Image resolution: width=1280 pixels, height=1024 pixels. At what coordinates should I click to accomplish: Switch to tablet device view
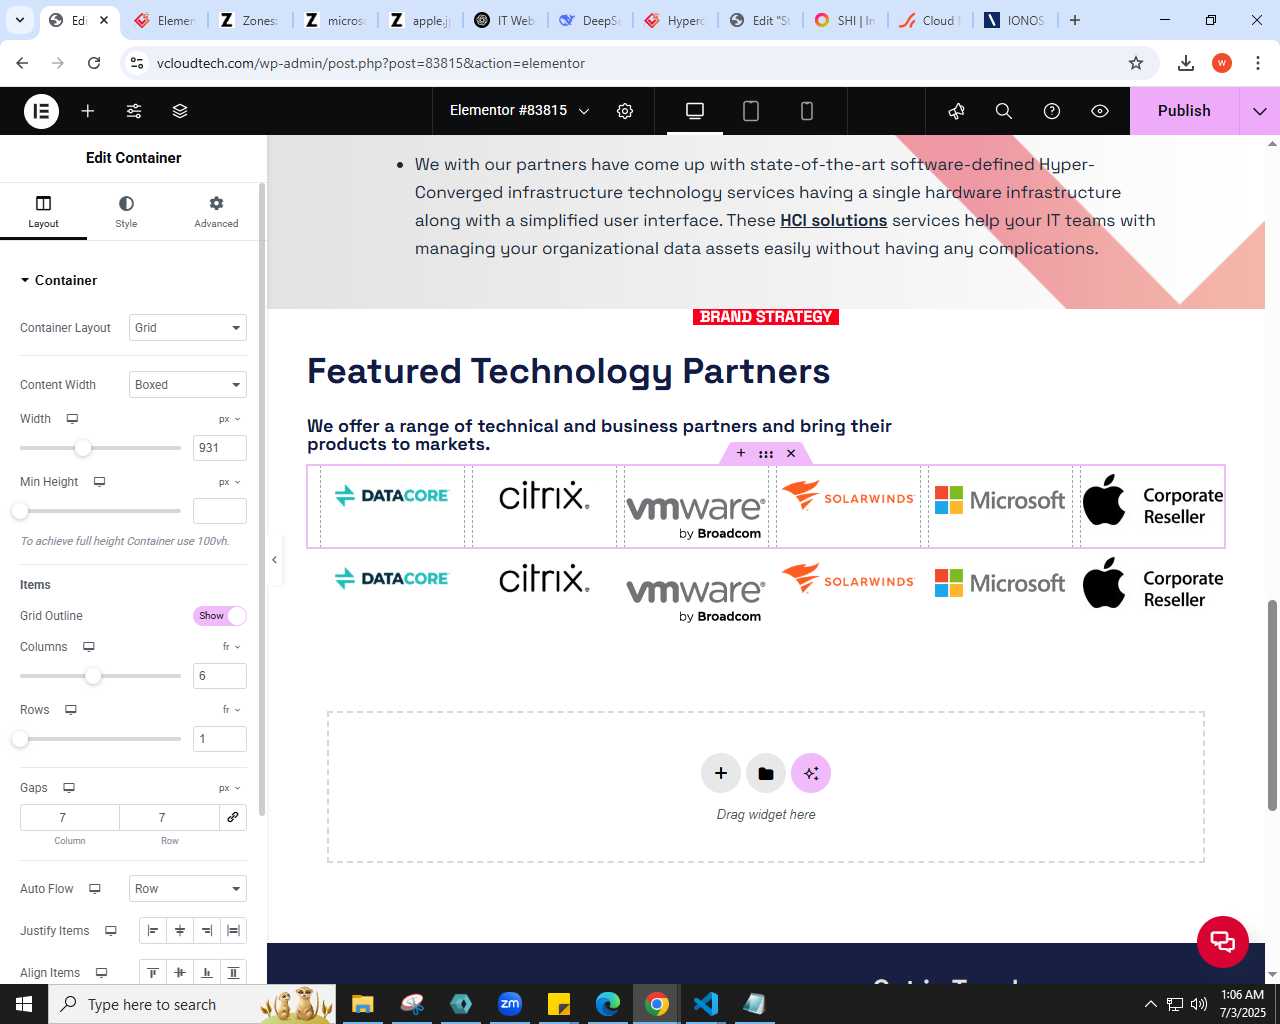coord(751,111)
